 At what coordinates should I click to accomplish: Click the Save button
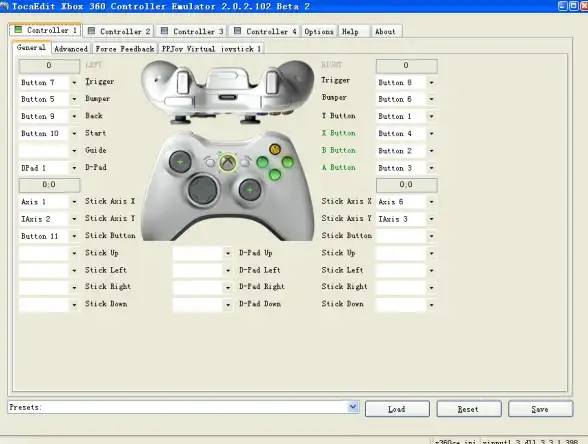[x=540, y=409]
